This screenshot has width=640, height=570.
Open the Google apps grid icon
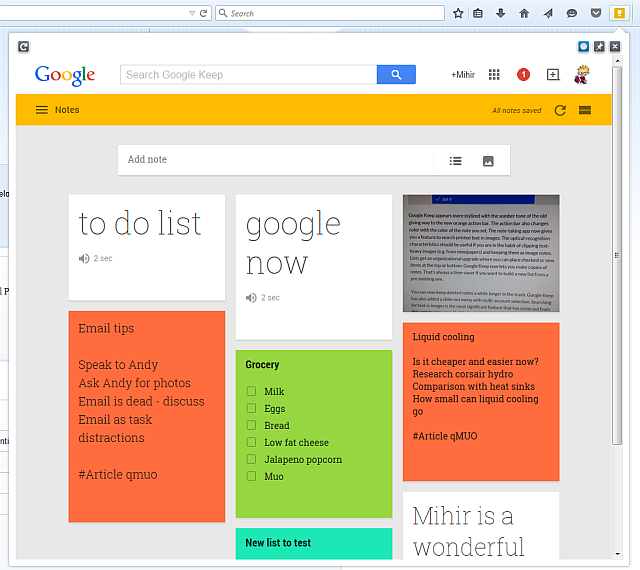pyautogui.click(x=494, y=75)
